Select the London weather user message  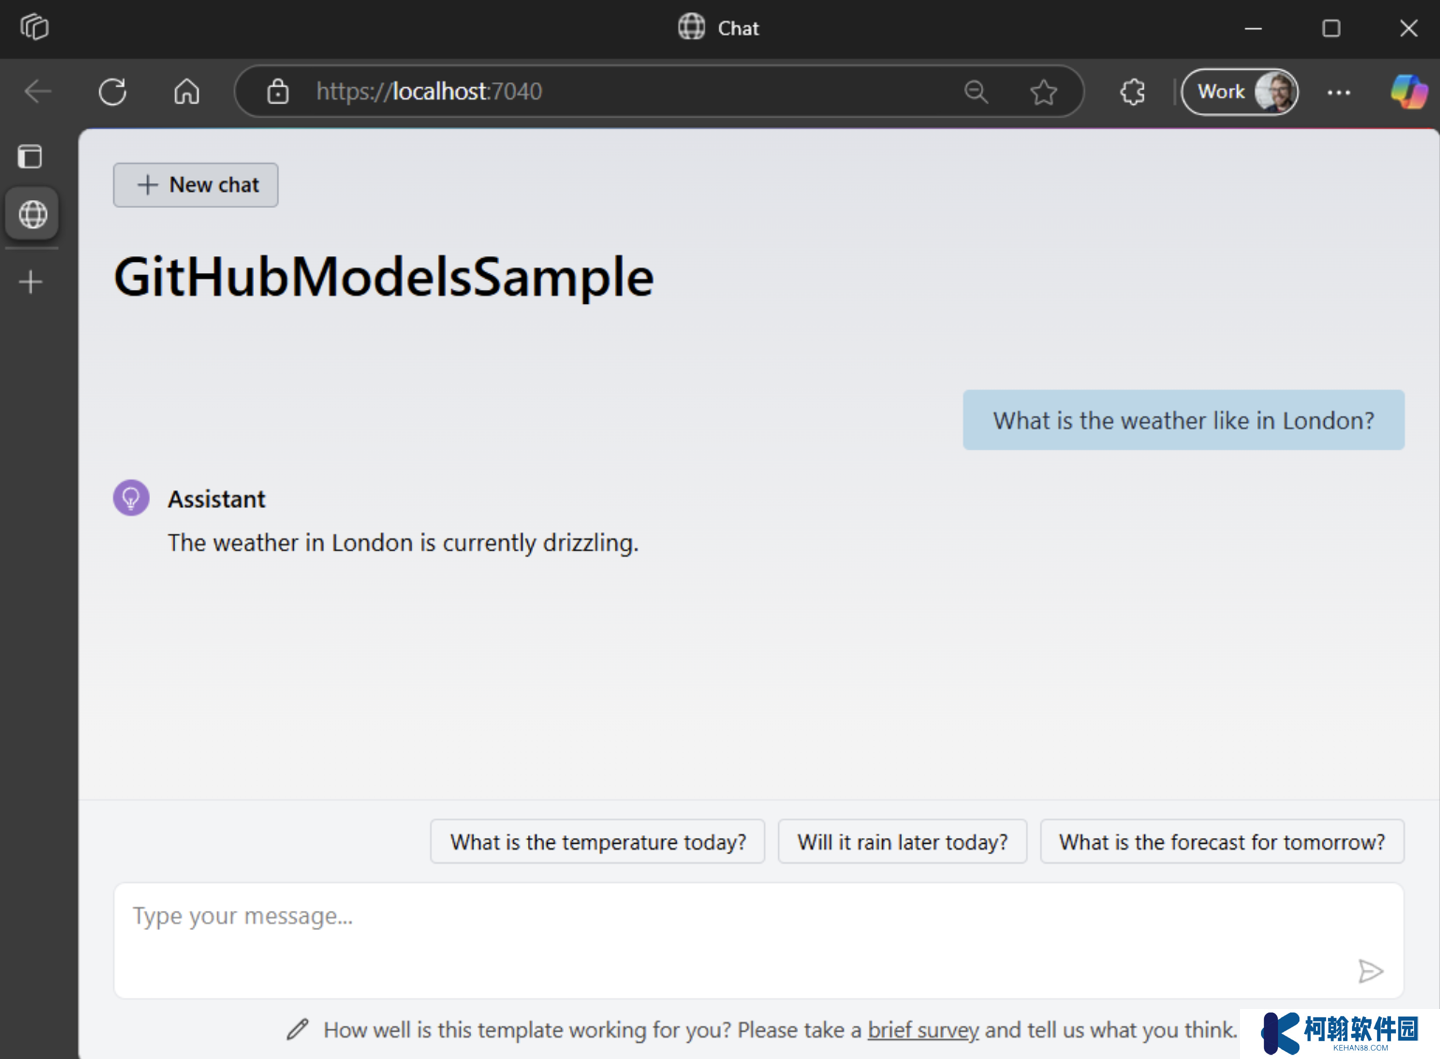1184,420
